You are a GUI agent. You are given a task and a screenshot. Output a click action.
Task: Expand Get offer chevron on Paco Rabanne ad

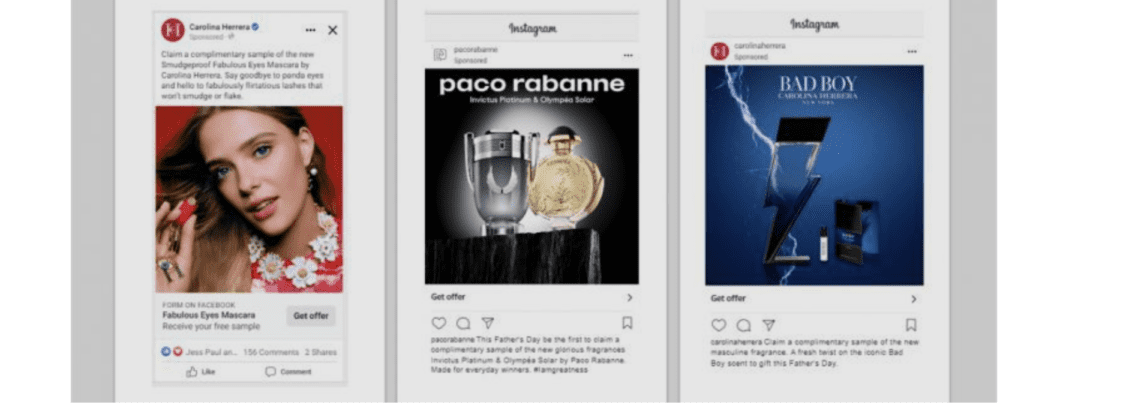pos(629,298)
